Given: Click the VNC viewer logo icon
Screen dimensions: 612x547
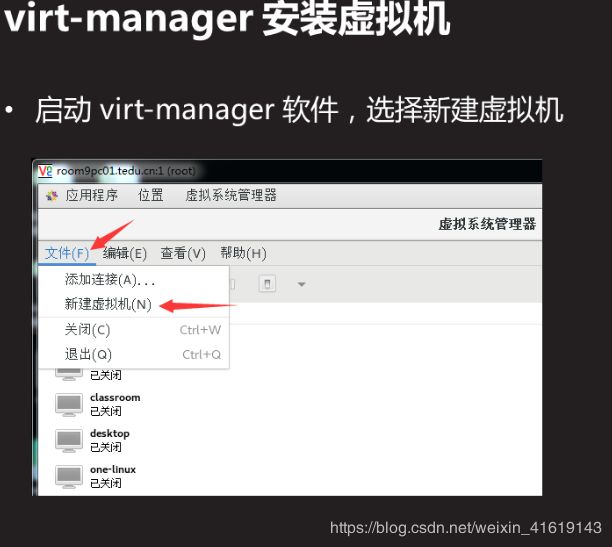Looking at the screenshot, I should pyautogui.click(x=45, y=171).
